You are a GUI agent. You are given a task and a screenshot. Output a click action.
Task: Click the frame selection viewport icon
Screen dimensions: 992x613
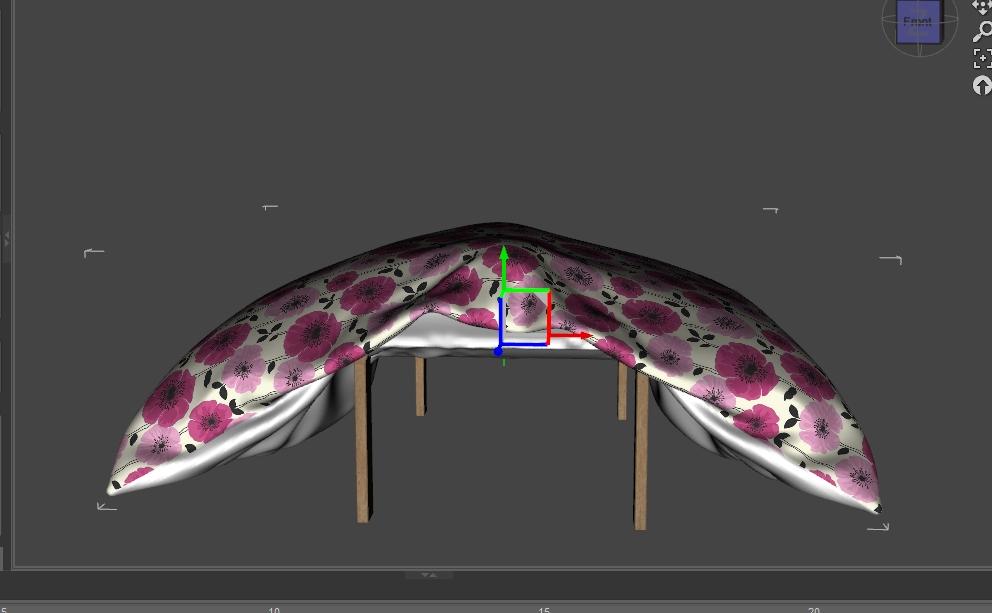[x=983, y=58]
